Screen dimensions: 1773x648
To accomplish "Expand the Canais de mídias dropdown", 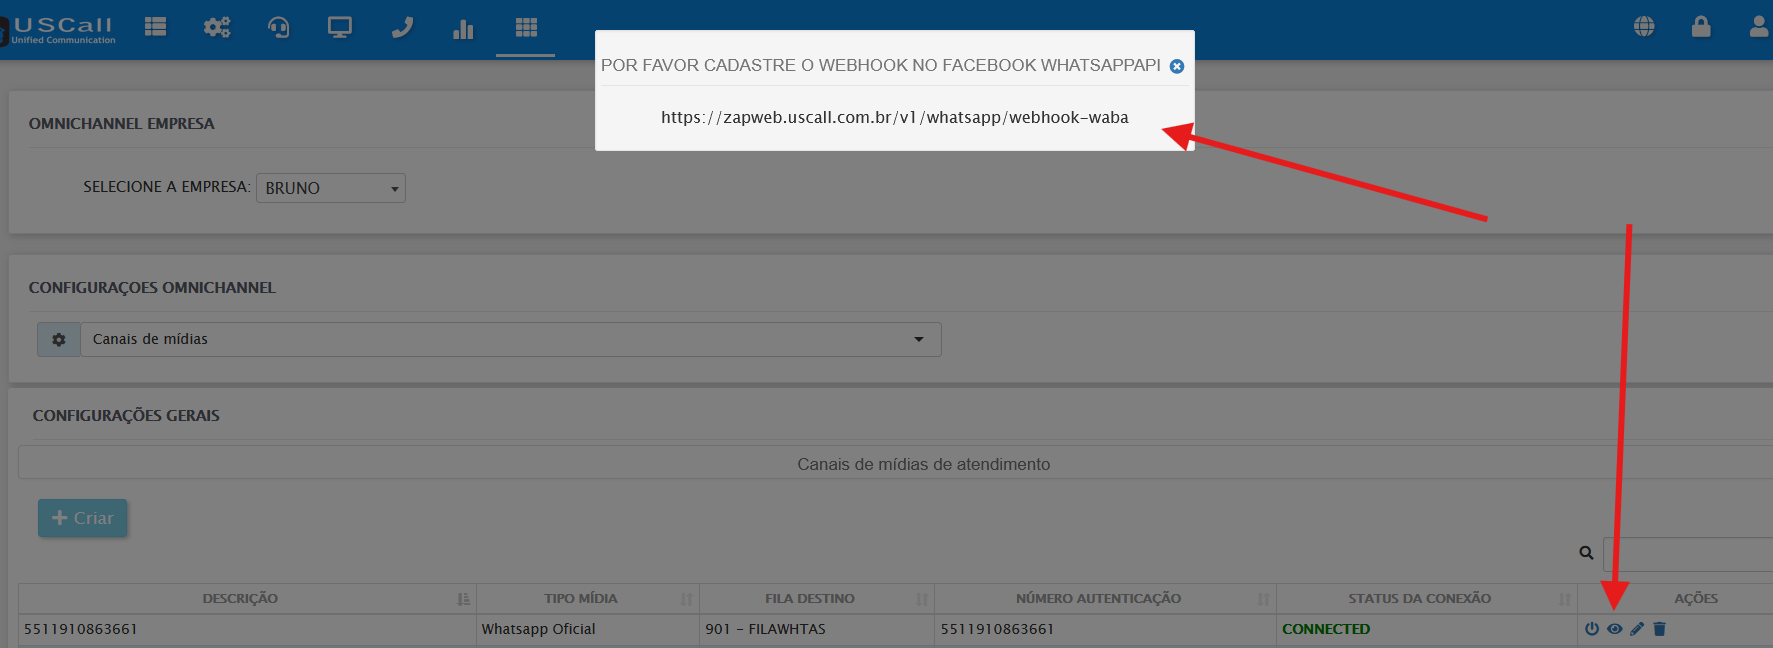I will pos(511,339).
